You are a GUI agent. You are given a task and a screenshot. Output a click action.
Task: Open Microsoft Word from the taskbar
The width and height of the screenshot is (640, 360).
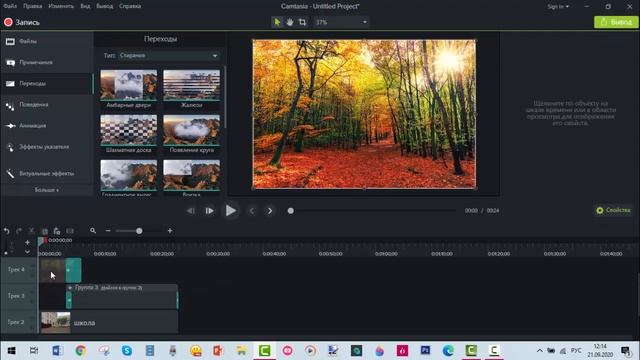coord(57,351)
